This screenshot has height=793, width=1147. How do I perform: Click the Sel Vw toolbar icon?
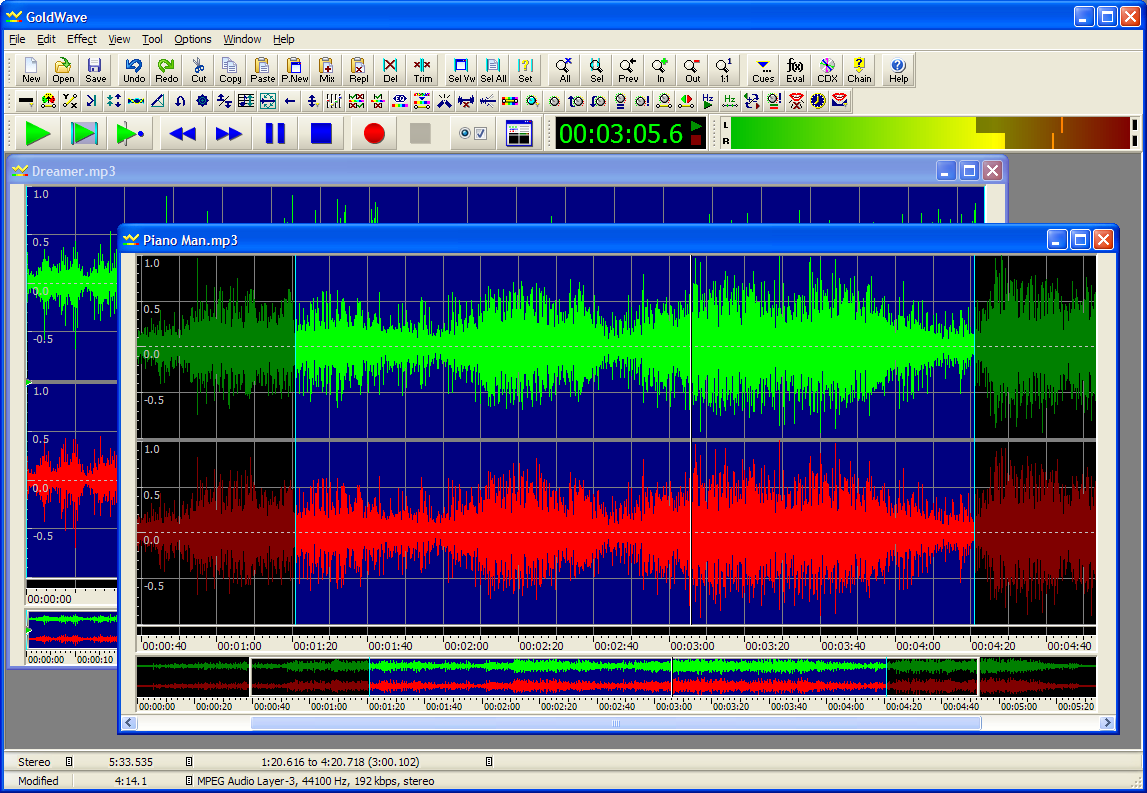click(461, 70)
